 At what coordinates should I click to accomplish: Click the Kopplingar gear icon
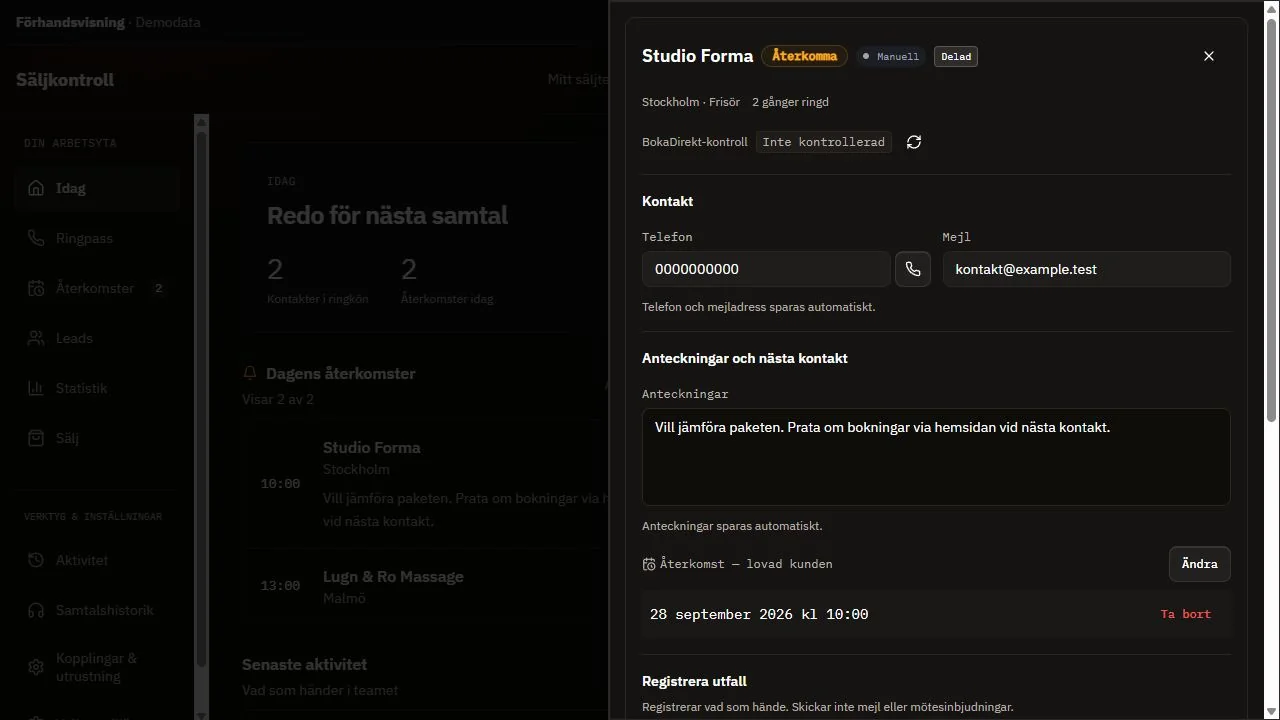point(36,667)
